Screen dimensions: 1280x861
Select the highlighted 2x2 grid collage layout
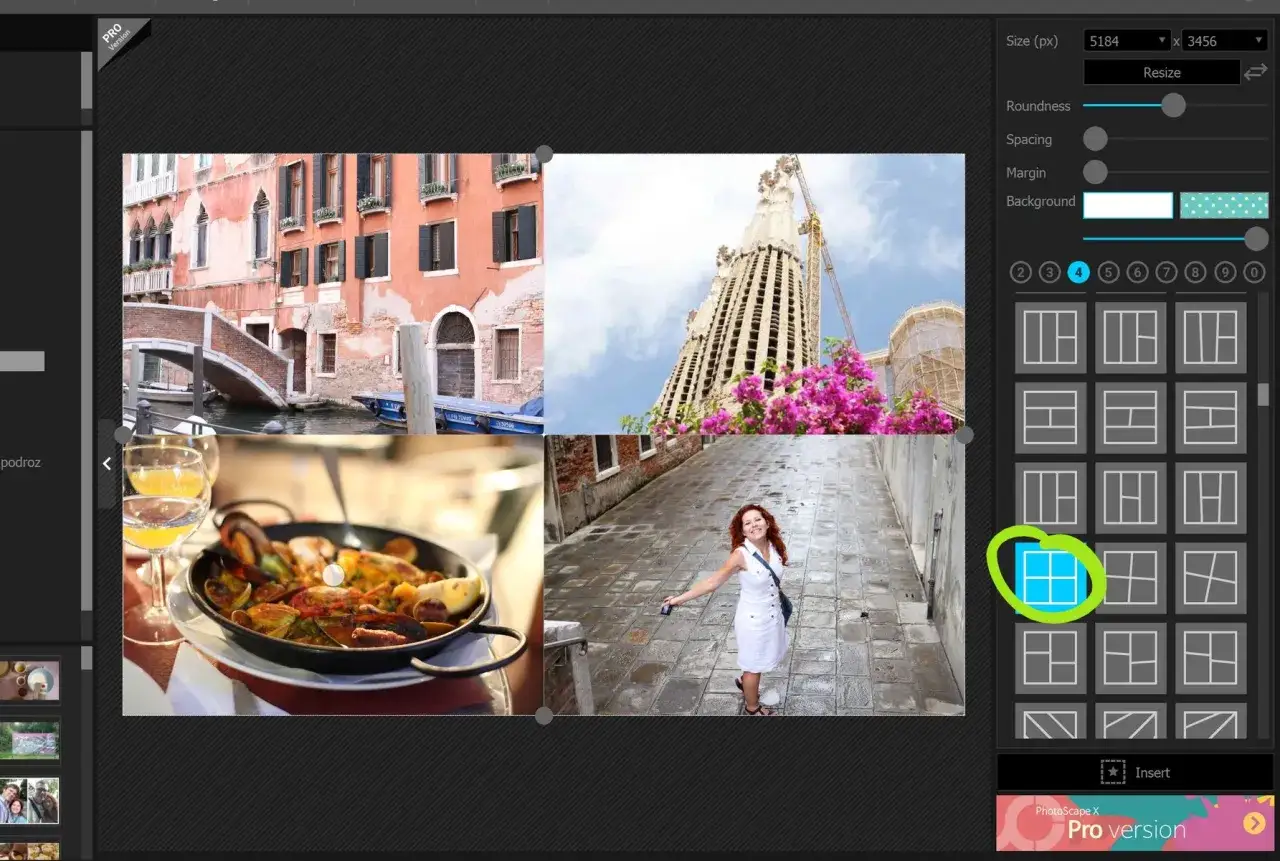click(1050, 577)
